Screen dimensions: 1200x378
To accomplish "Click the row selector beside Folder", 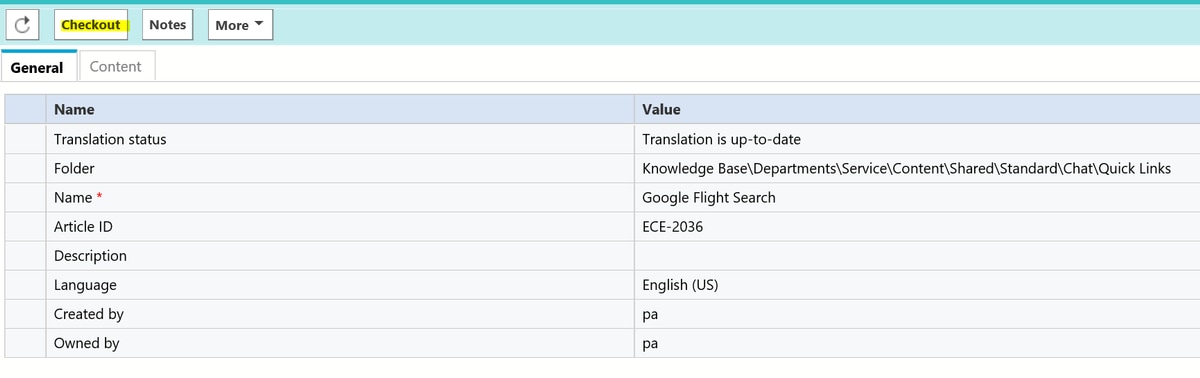I will [25, 168].
